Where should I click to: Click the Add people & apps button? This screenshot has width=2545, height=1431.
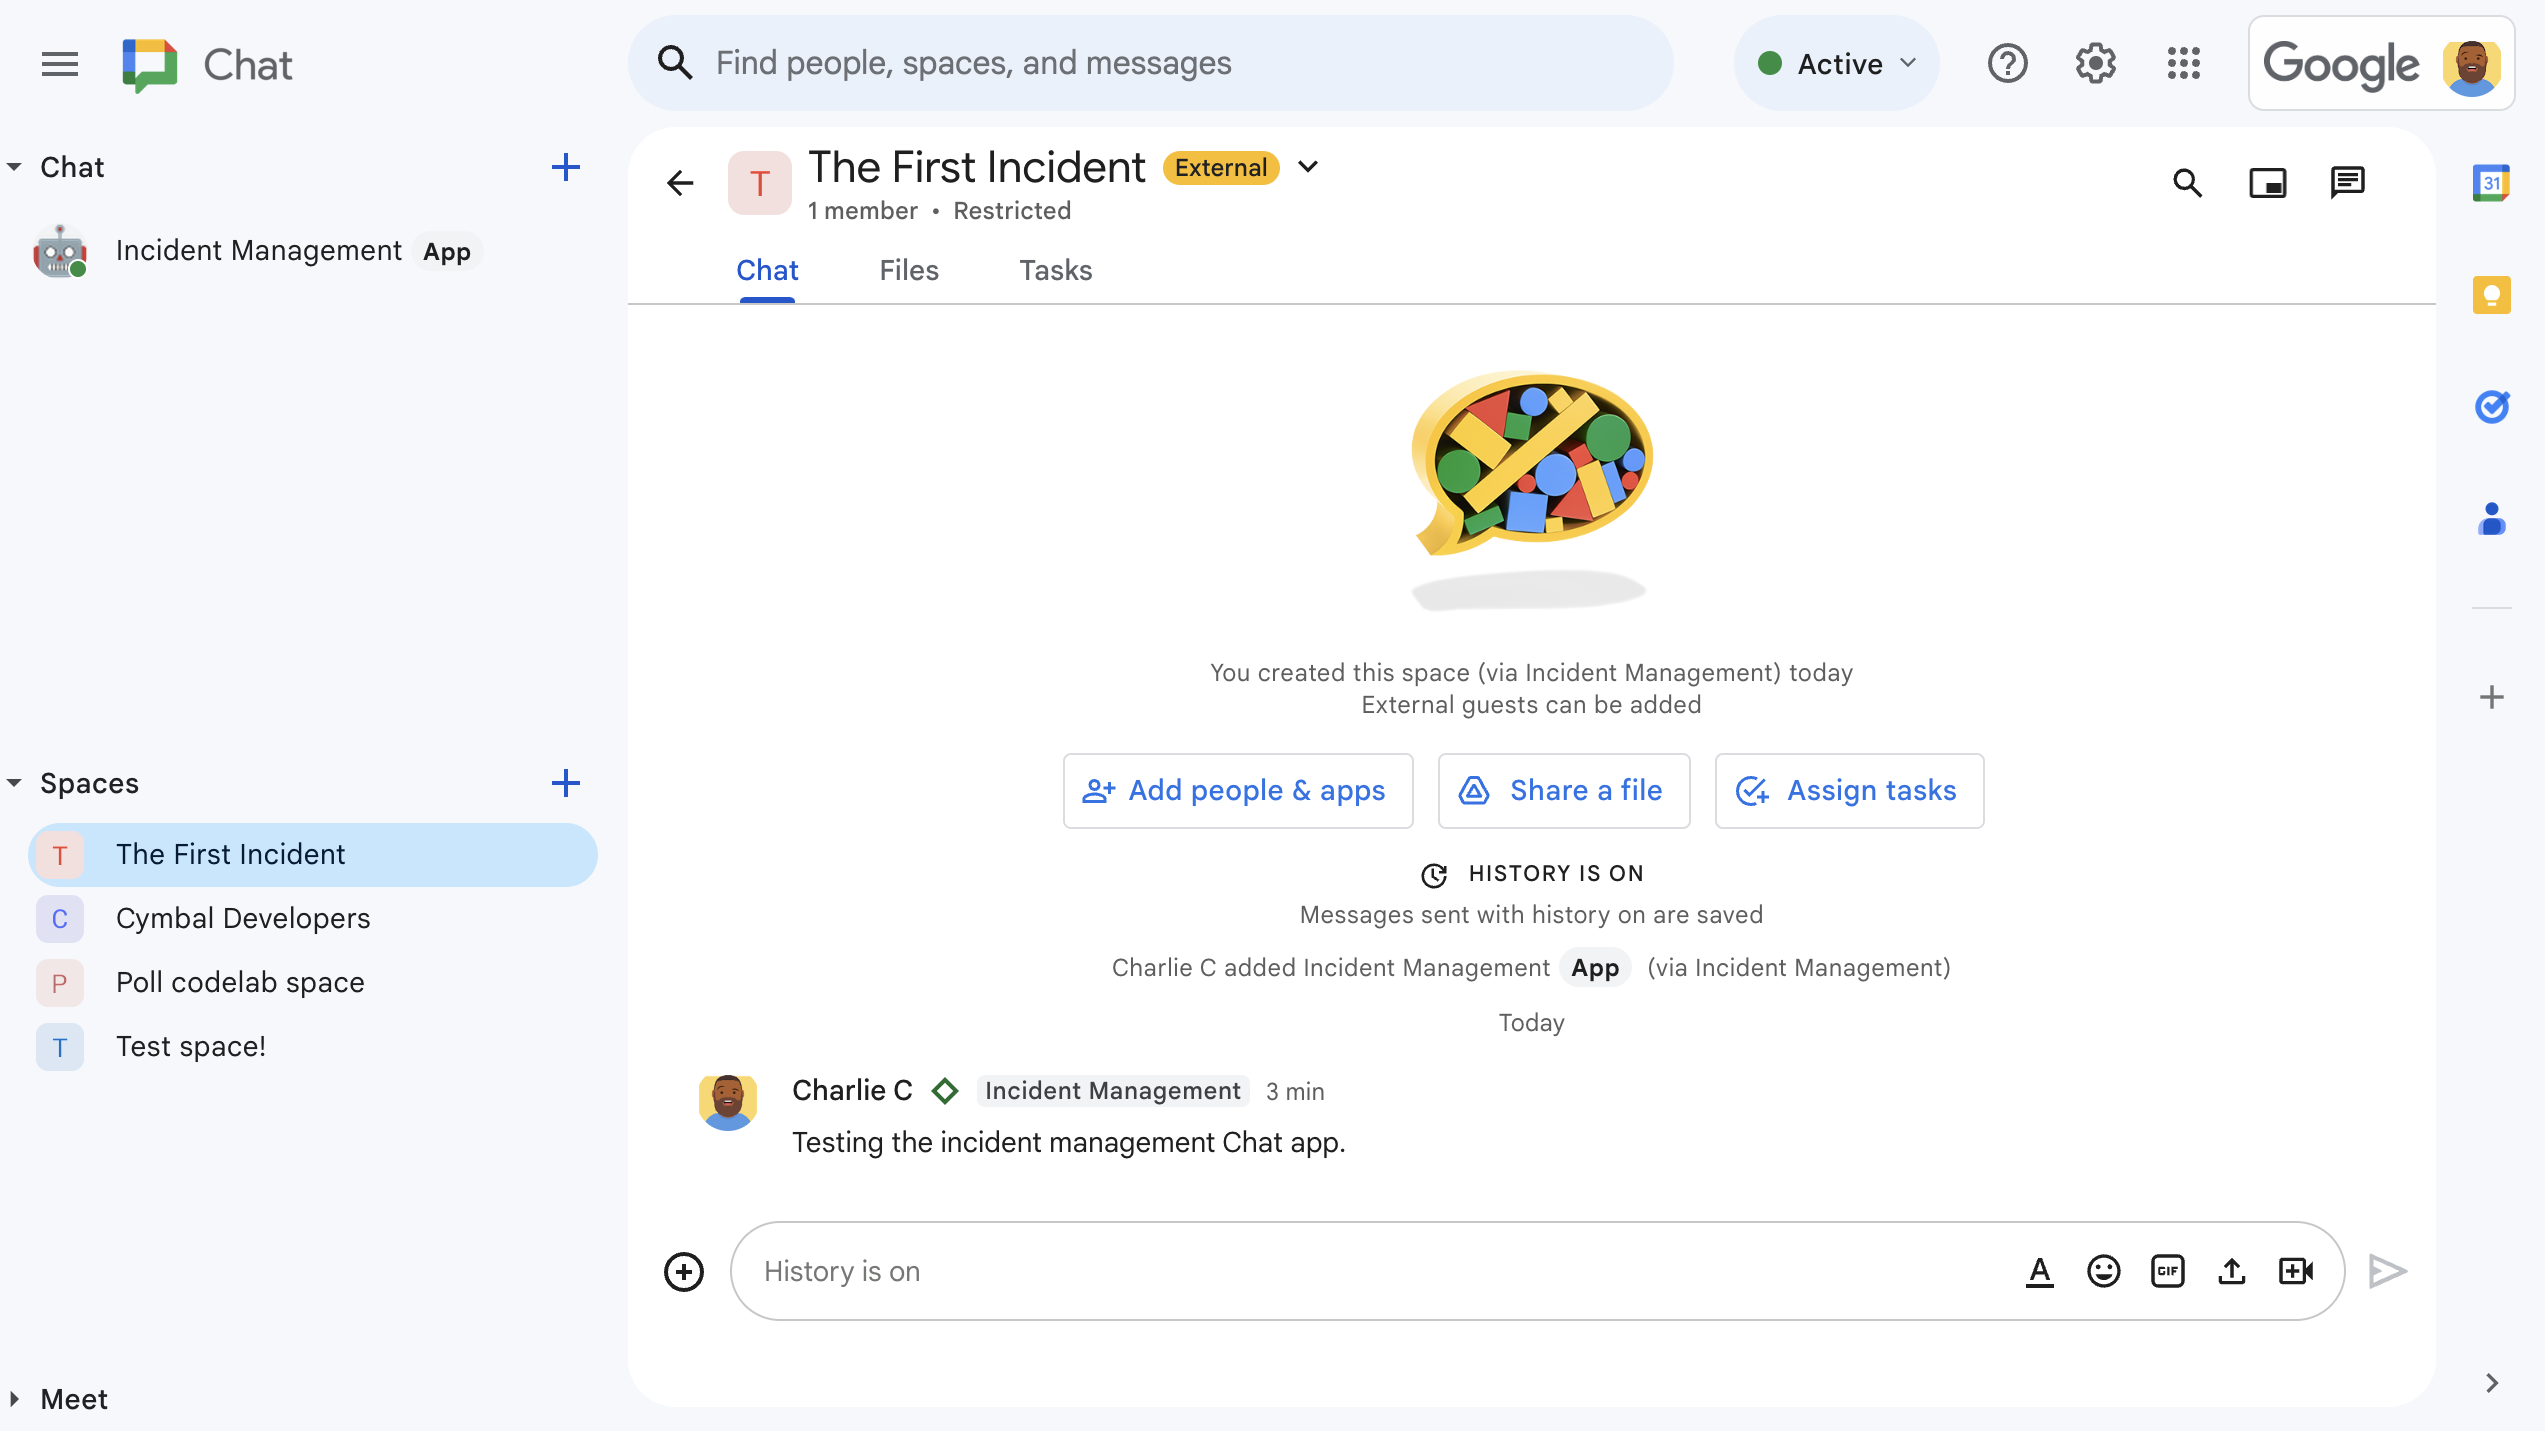(x=1236, y=790)
